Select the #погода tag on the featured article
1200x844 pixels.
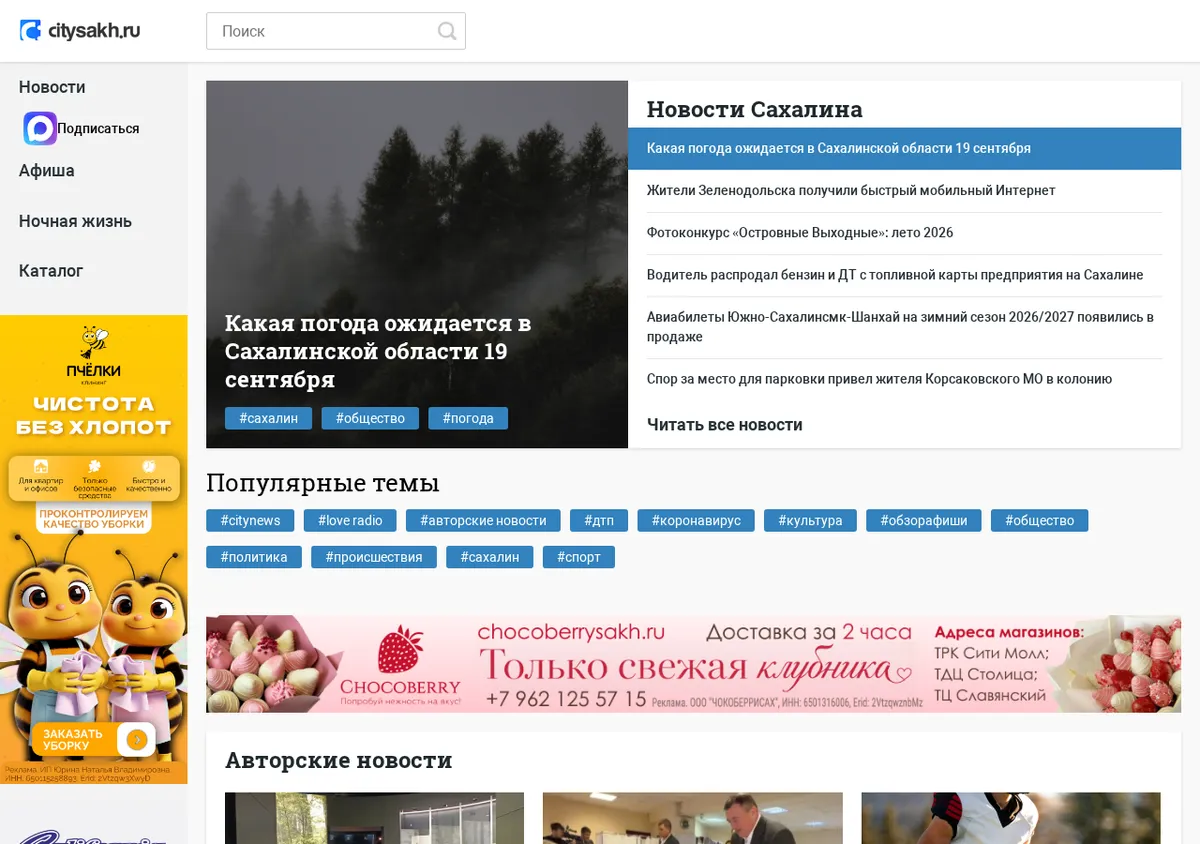[x=468, y=418]
